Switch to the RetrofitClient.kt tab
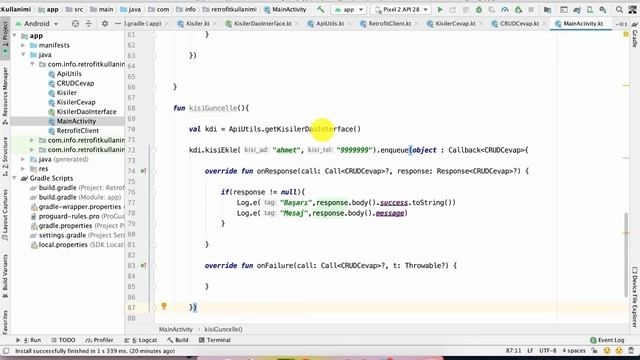 (x=389, y=24)
